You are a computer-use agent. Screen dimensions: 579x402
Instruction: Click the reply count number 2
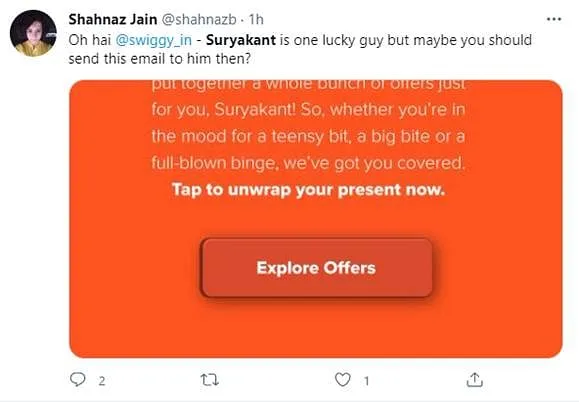click(x=102, y=381)
